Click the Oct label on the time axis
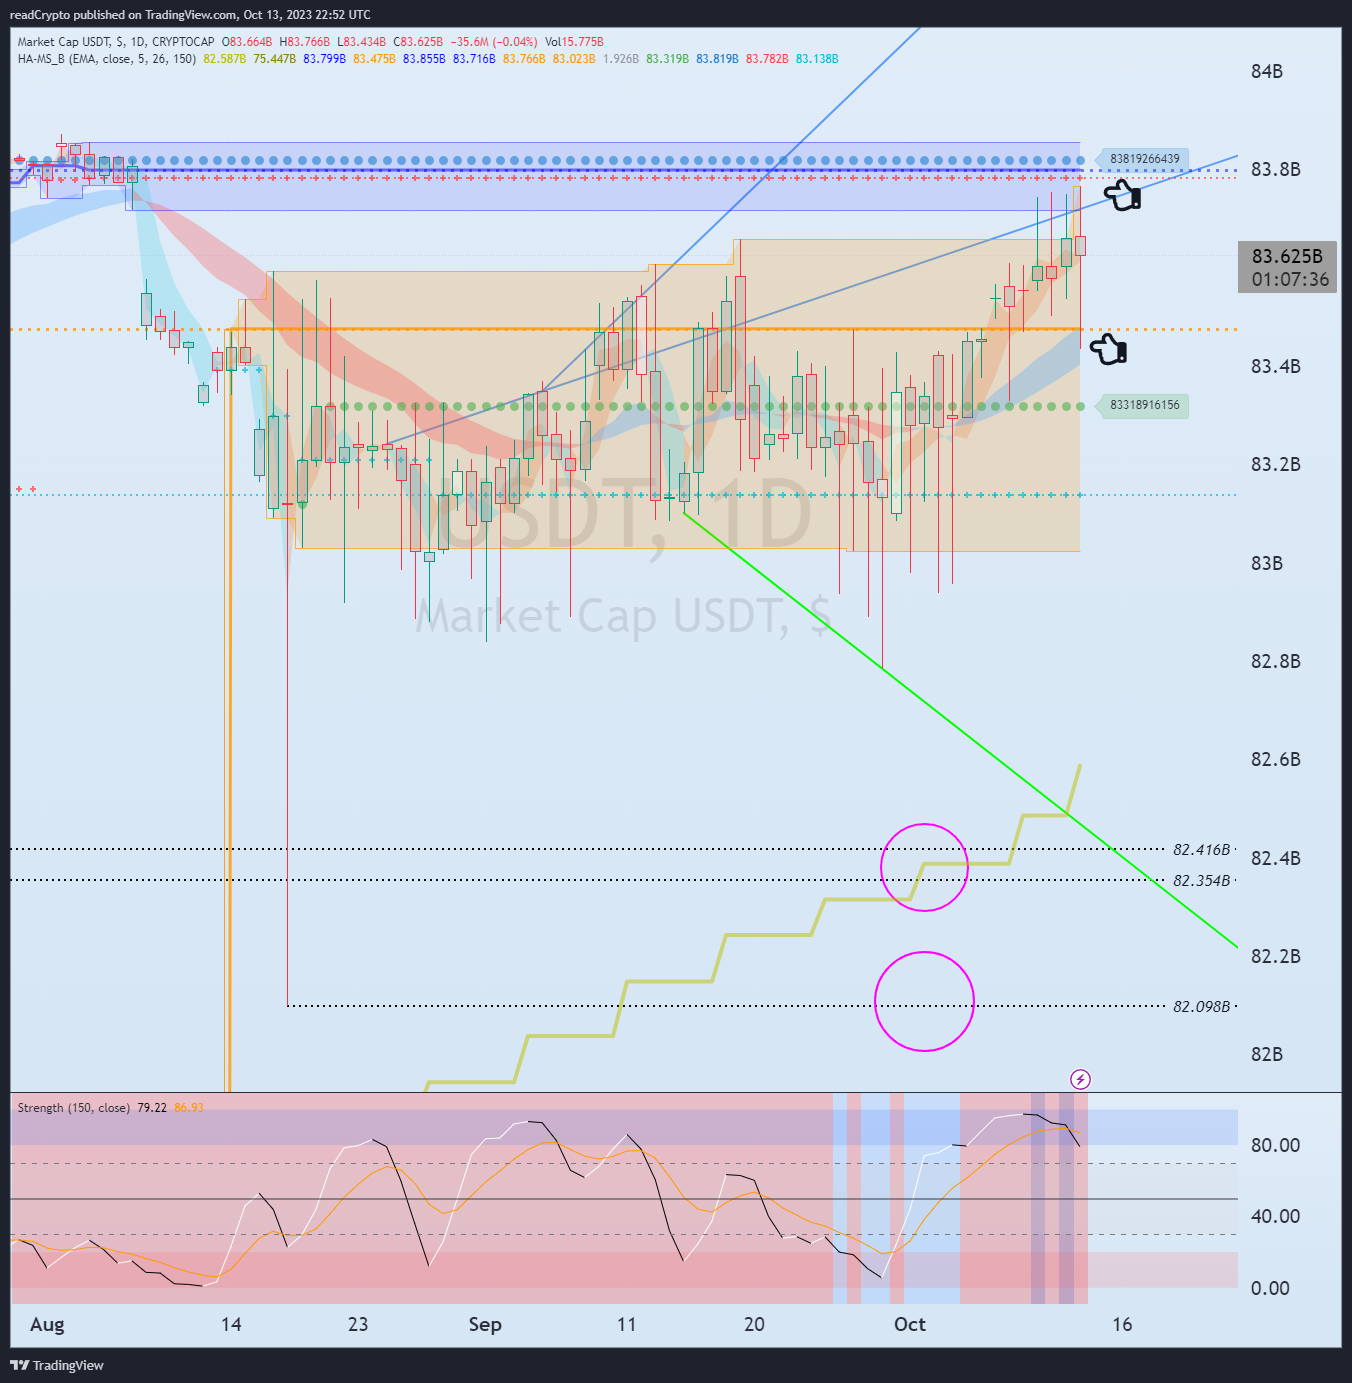The width and height of the screenshot is (1352, 1383). [x=910, y=1324]
